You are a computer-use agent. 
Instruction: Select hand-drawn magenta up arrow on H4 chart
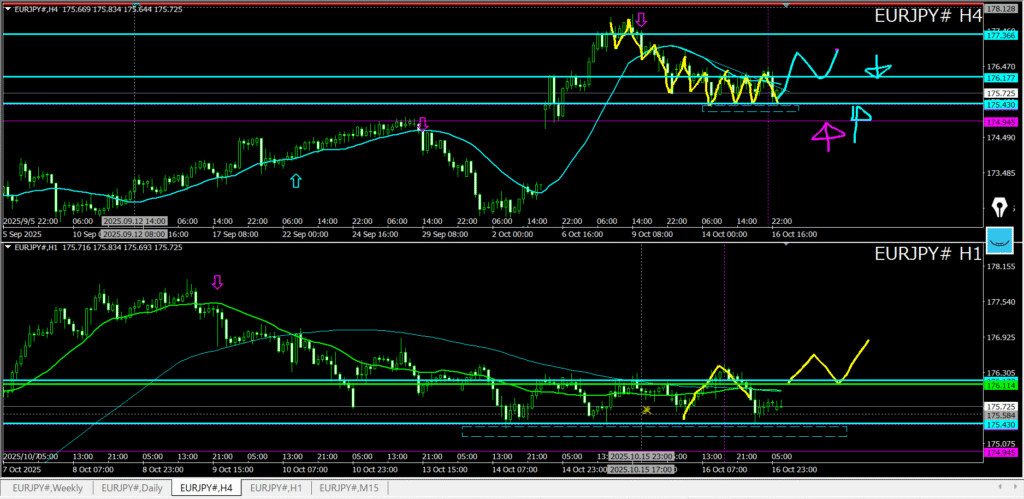pos(826,136)
